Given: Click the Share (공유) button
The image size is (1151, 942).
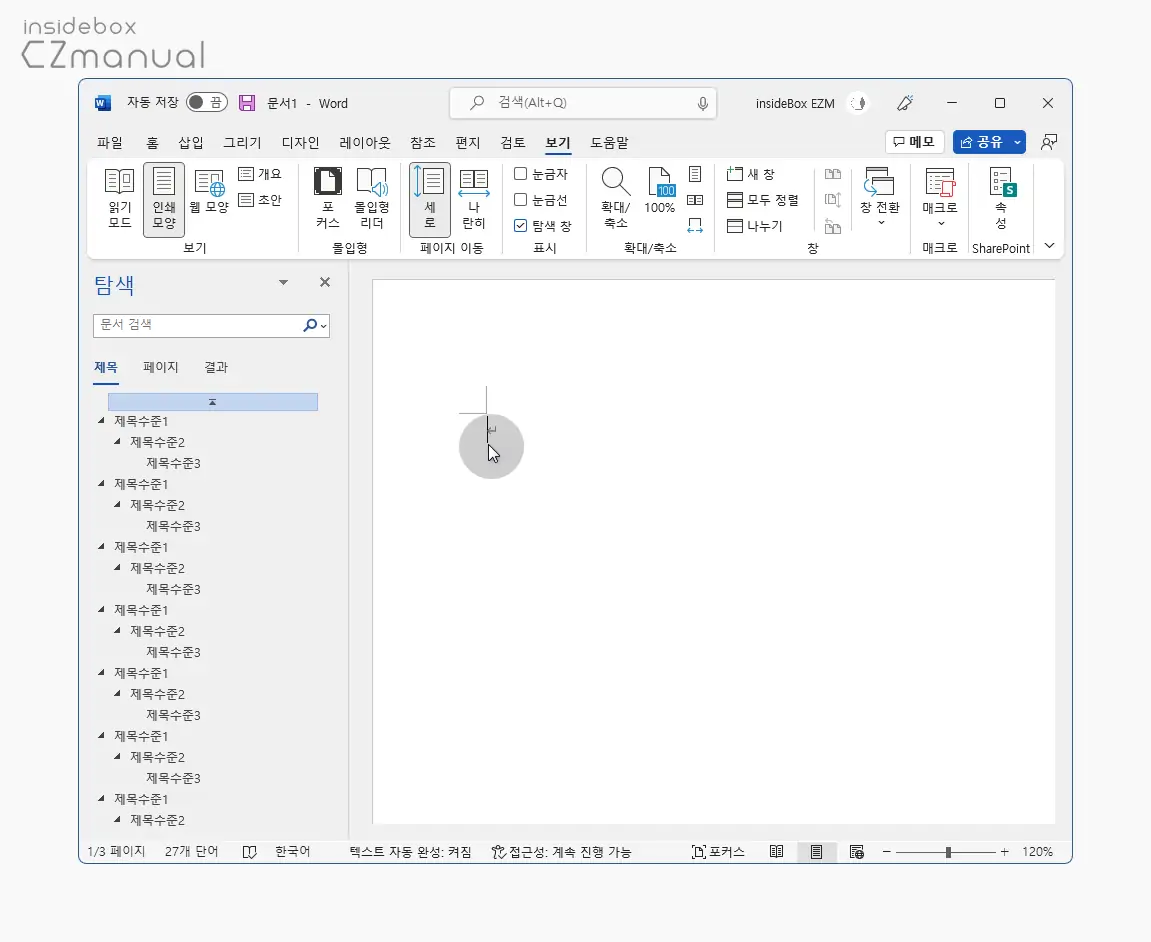Looking at the screenshot, I should (981, 142).
